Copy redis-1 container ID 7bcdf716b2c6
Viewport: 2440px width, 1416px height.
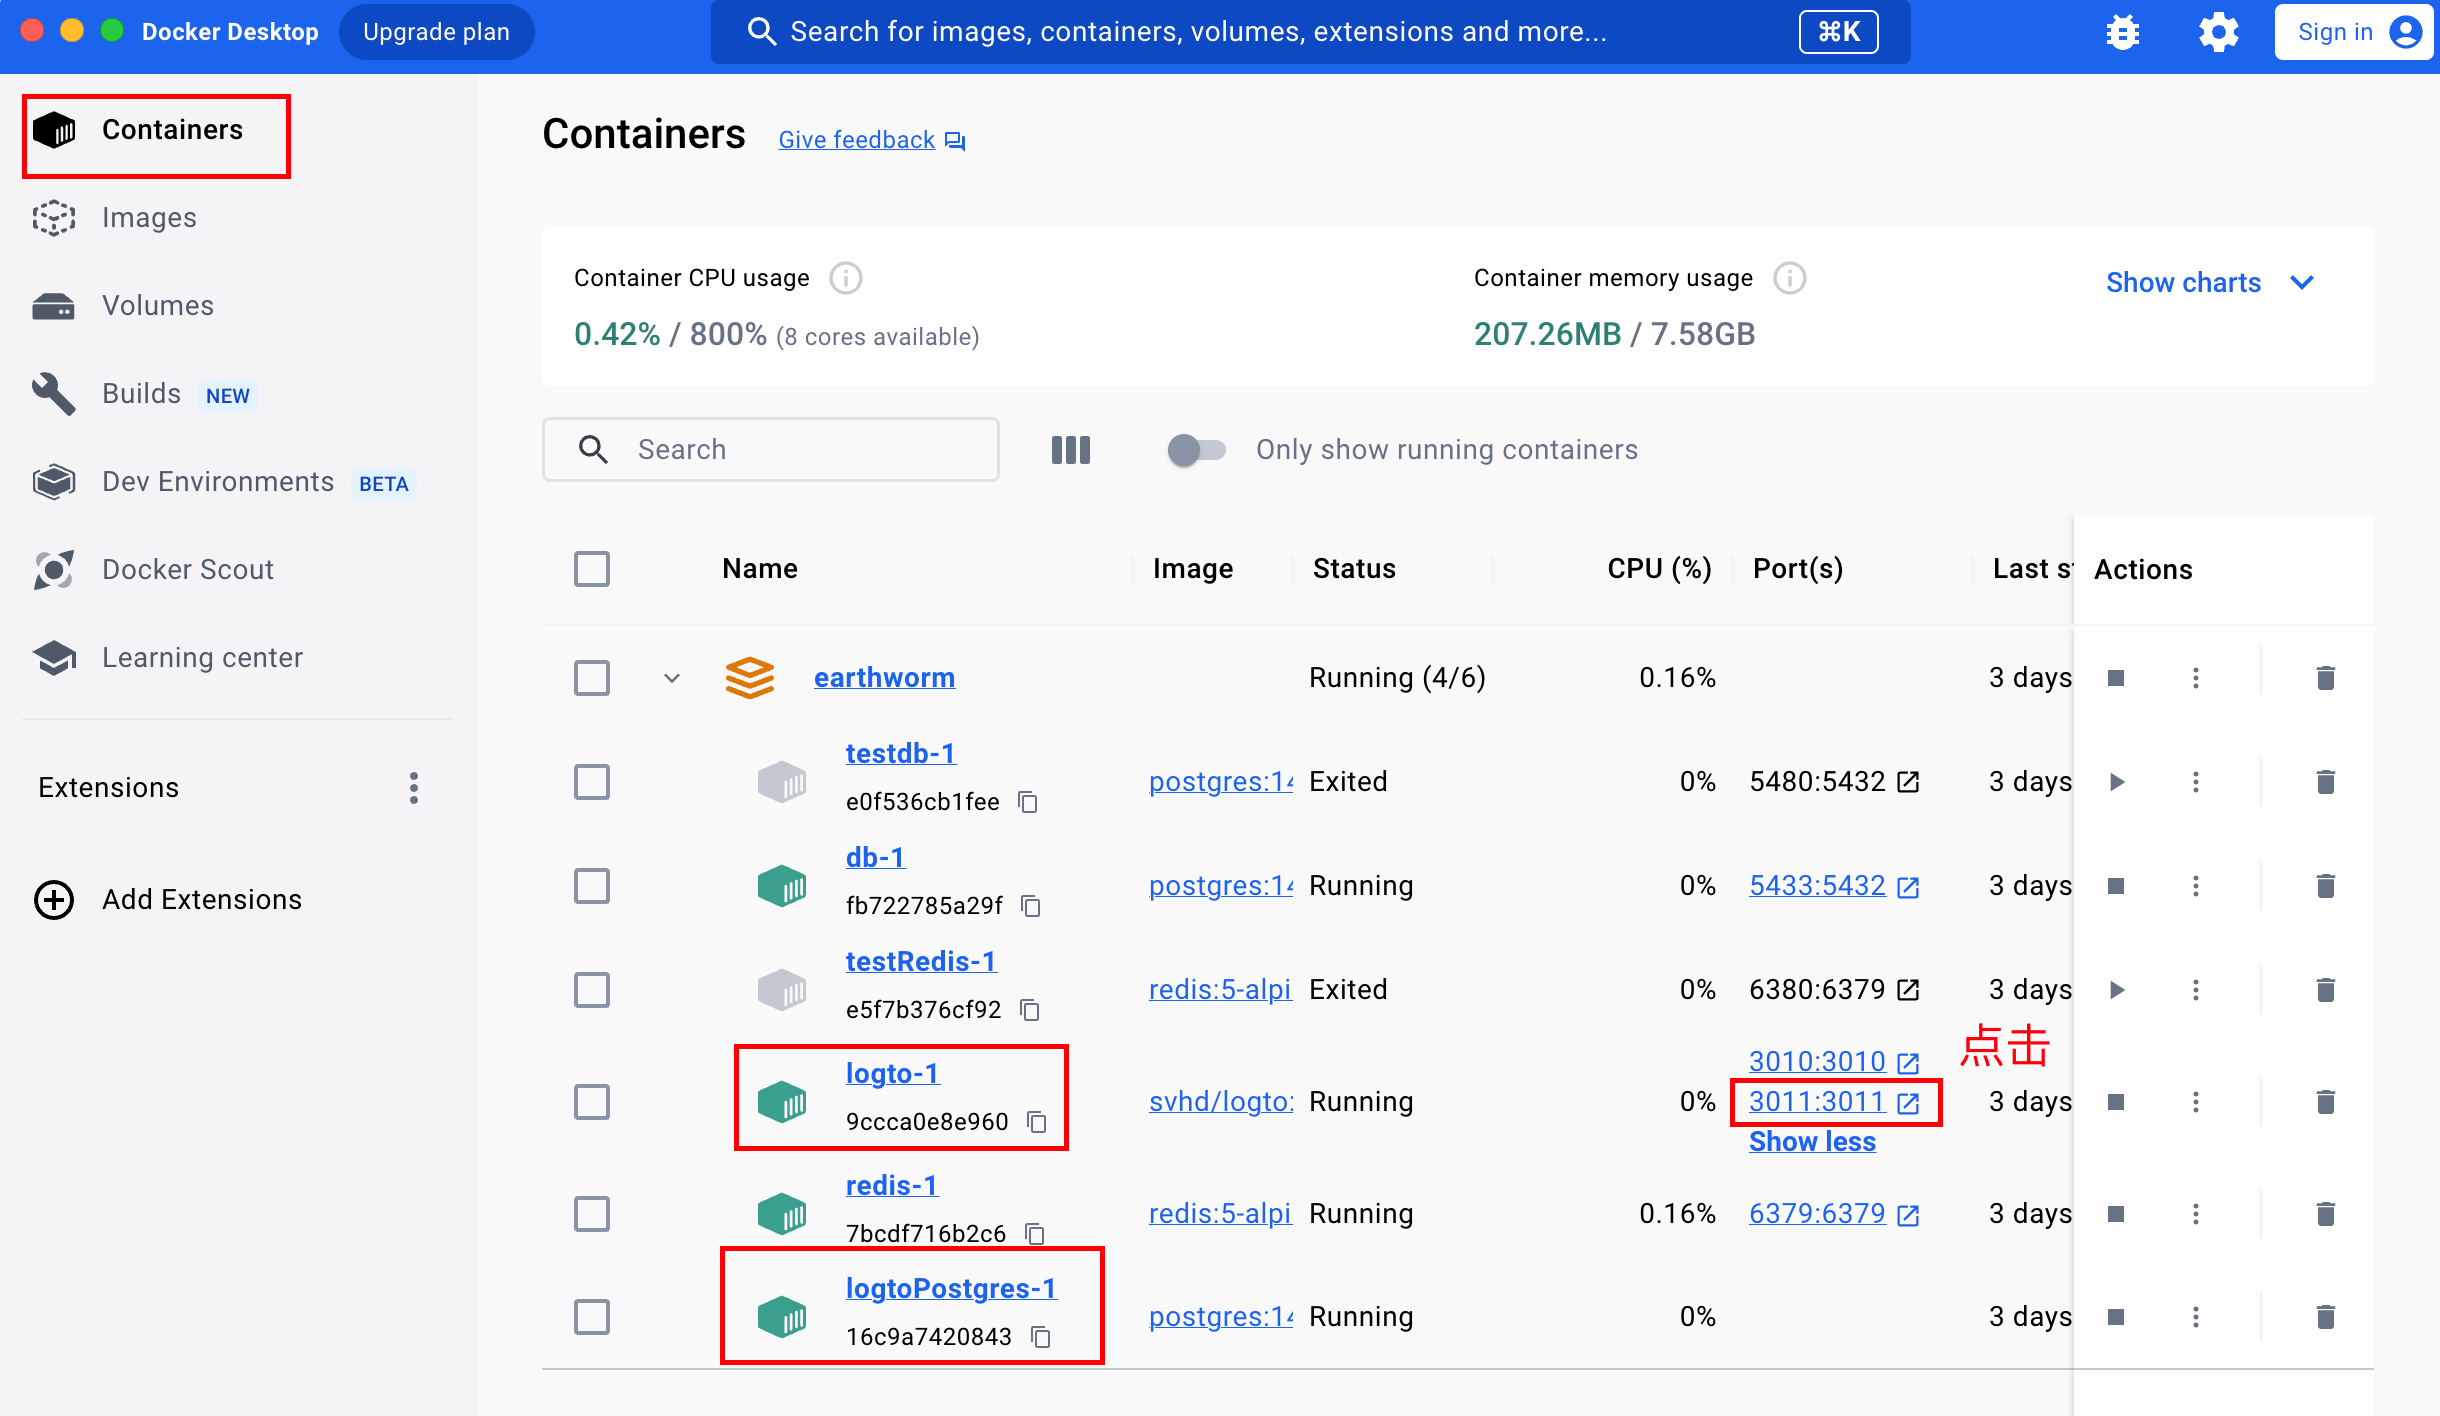tap(1035, 1234)
